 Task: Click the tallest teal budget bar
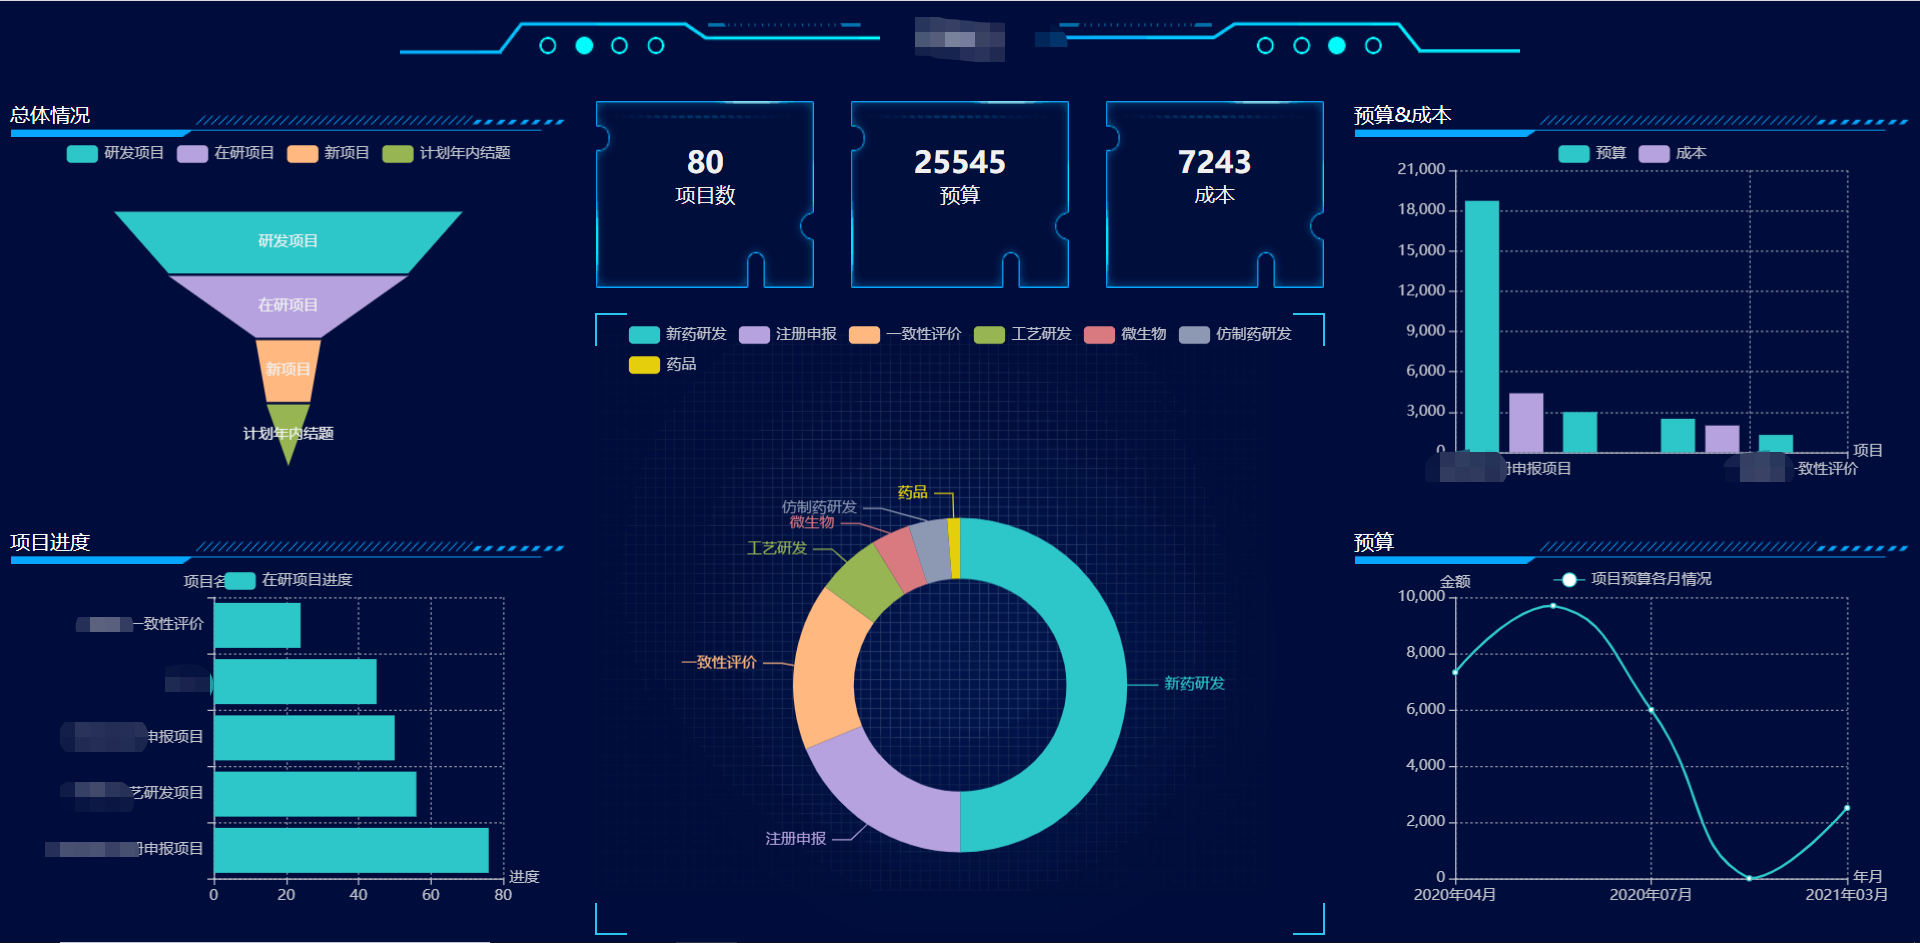pos(1482,326)
